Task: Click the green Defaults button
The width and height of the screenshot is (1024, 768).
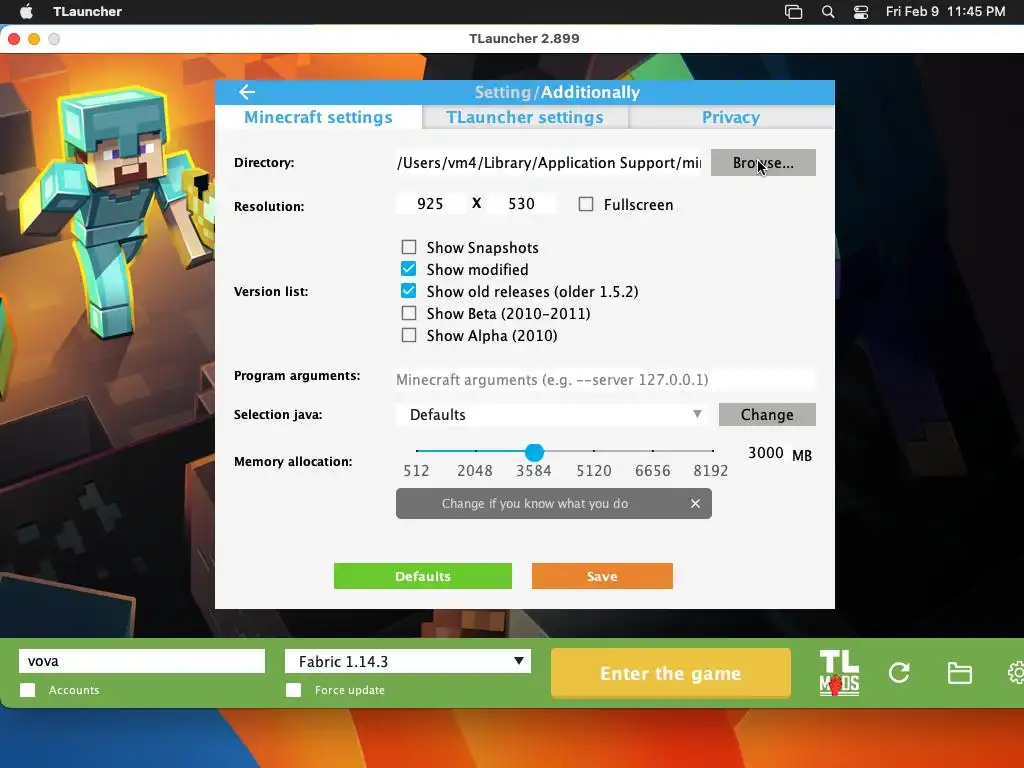Action: (423, 576)
